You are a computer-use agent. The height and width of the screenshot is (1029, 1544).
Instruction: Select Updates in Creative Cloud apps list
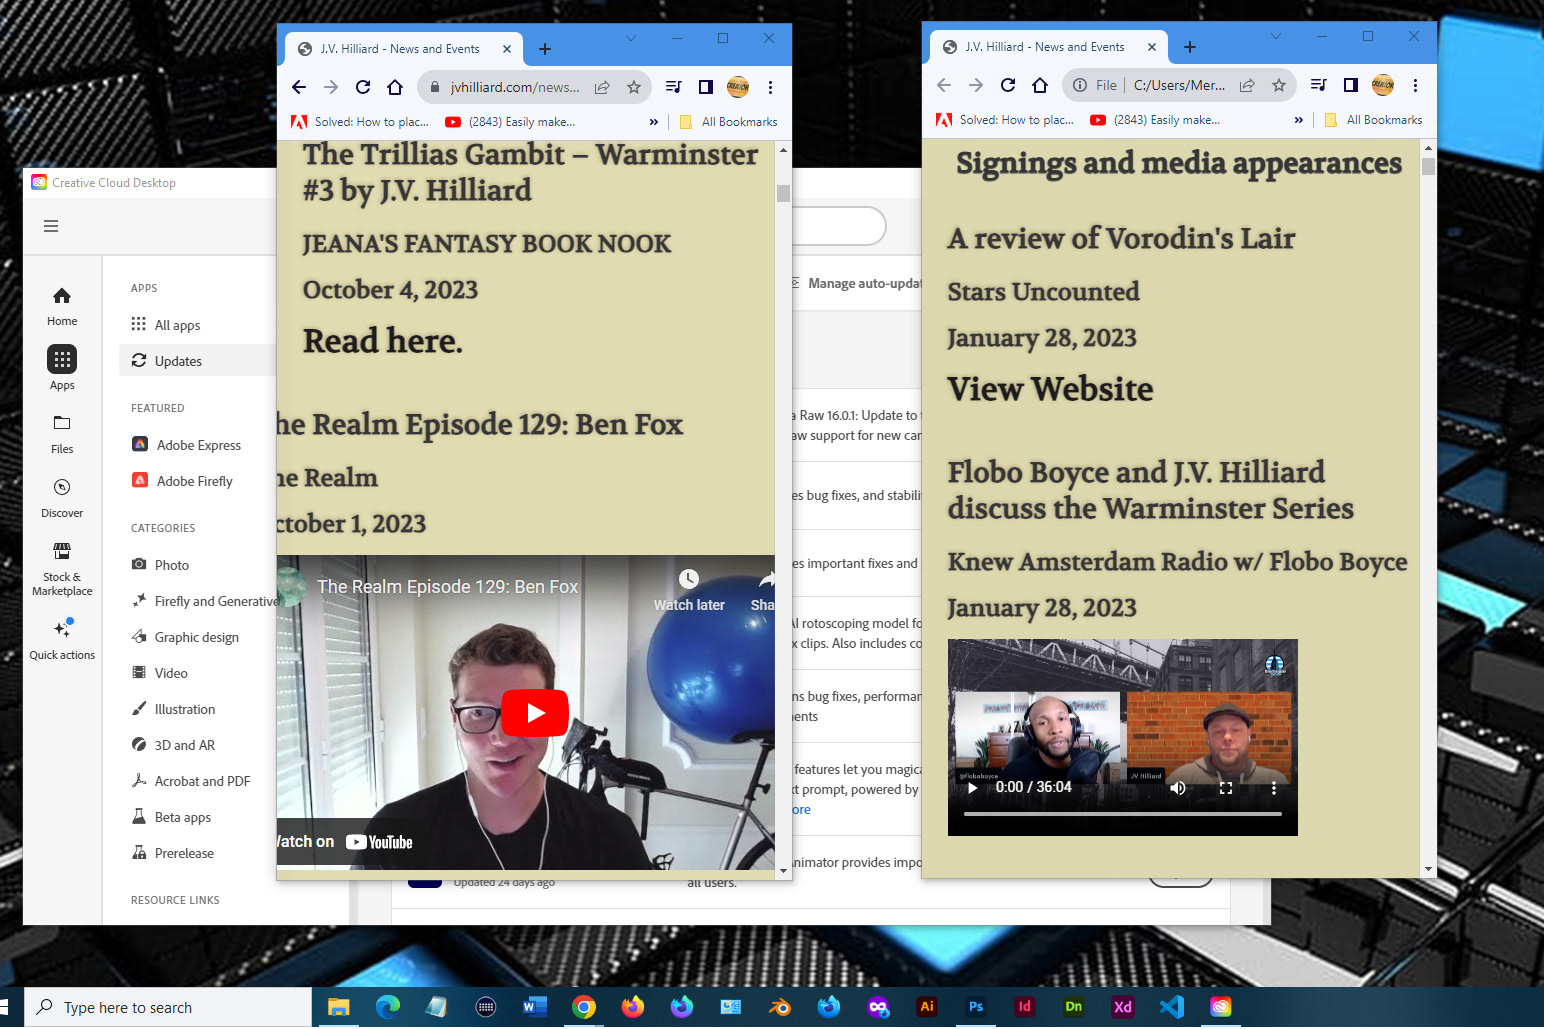[x=196, y=361]
